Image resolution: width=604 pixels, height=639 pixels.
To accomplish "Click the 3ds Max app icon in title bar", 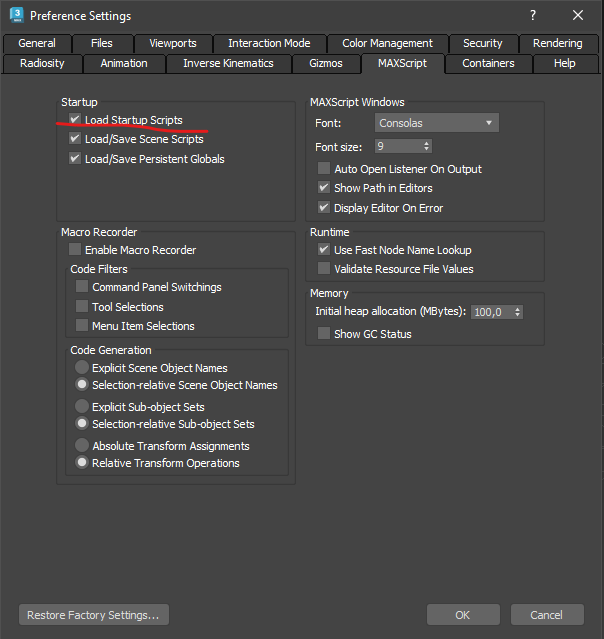I will 17,15.
